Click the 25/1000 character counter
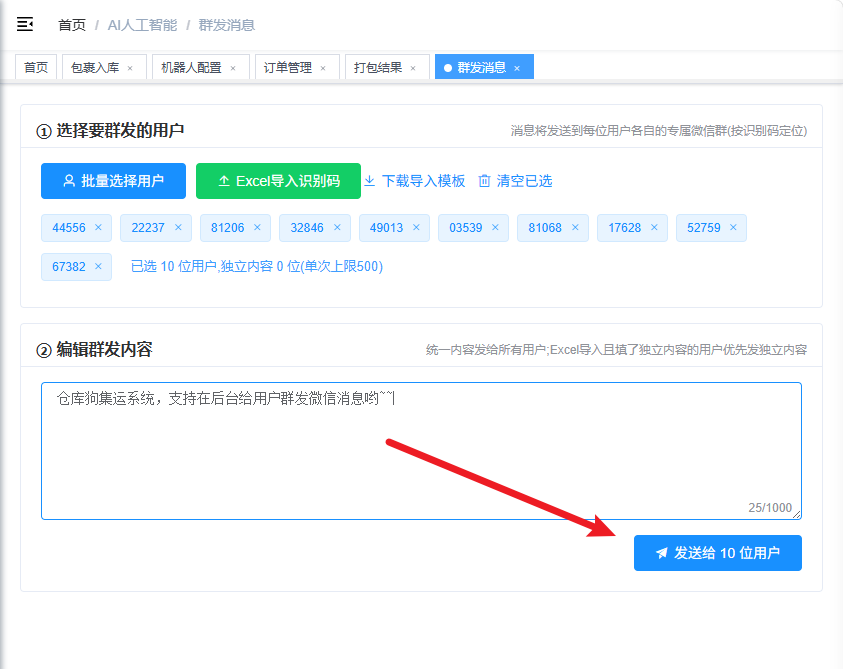The image size is (843, 669). (770, 508)
